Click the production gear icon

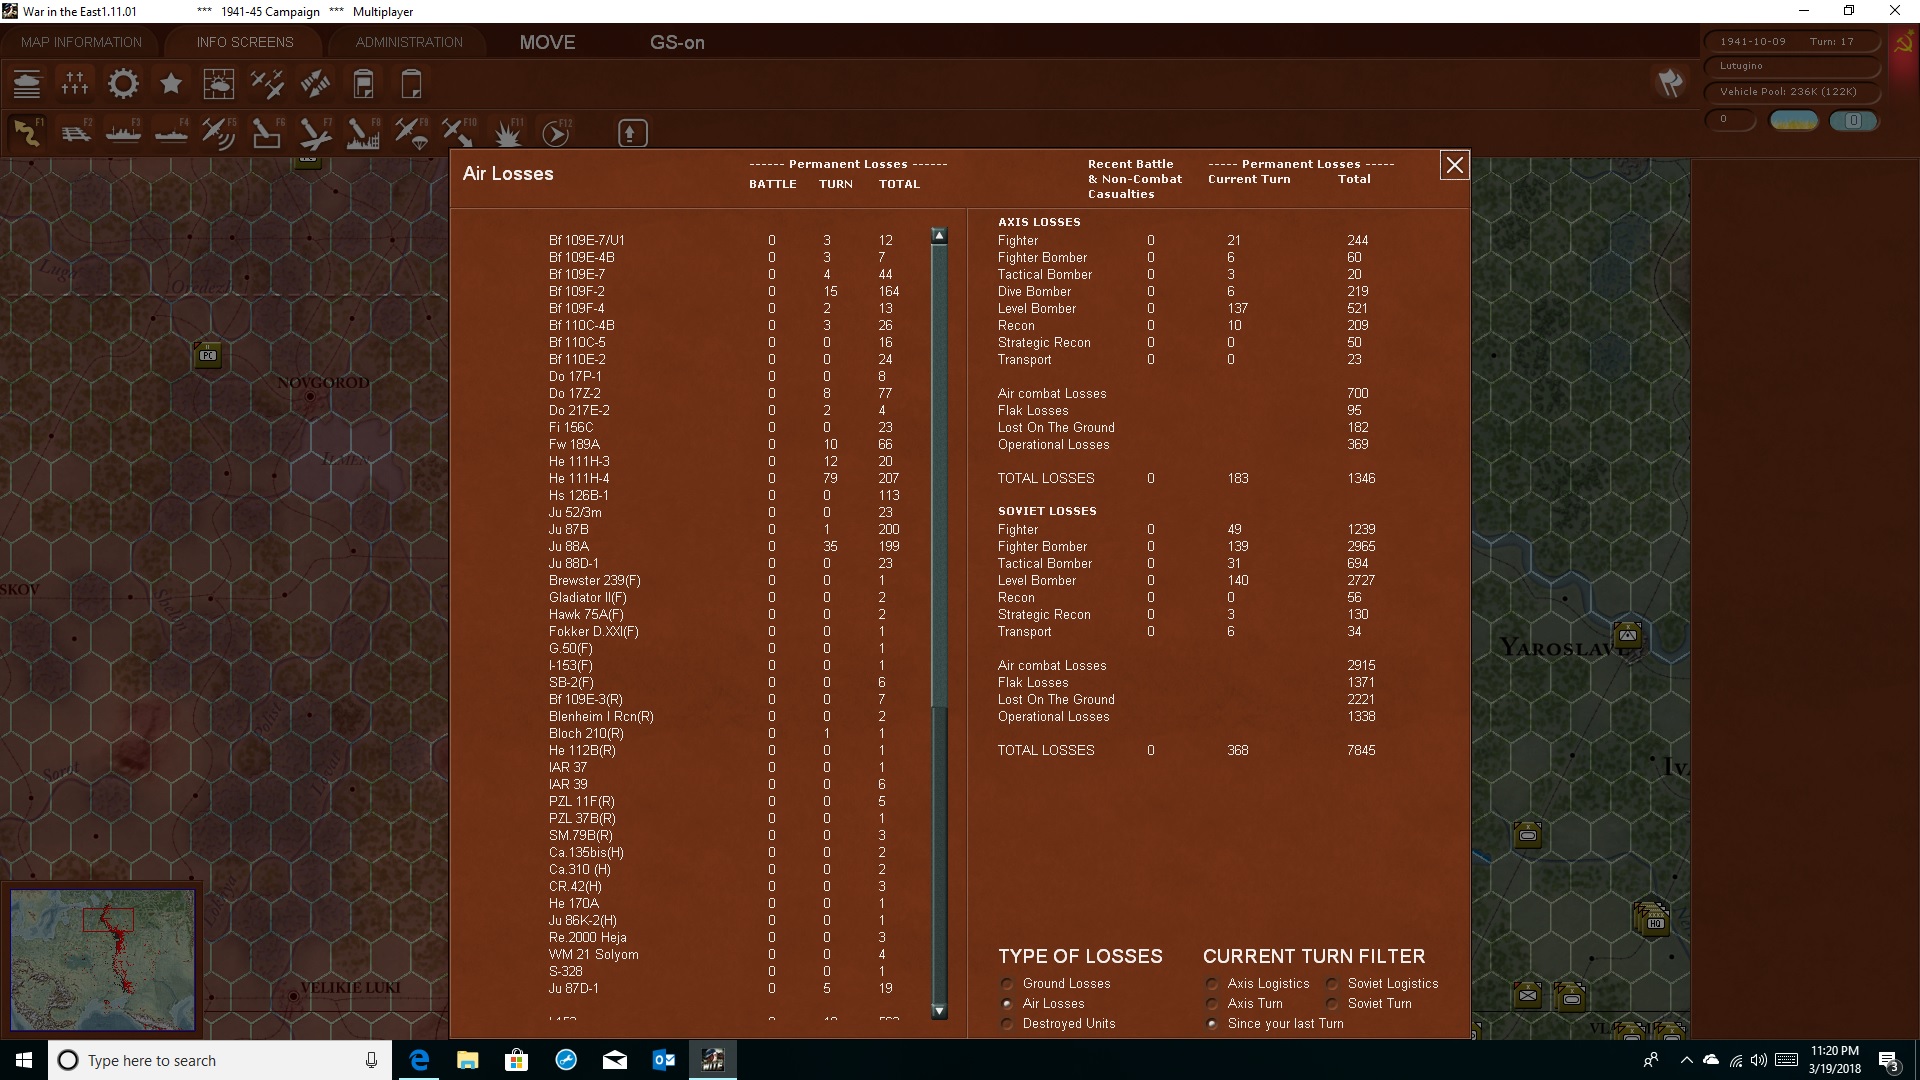point(123,84)
